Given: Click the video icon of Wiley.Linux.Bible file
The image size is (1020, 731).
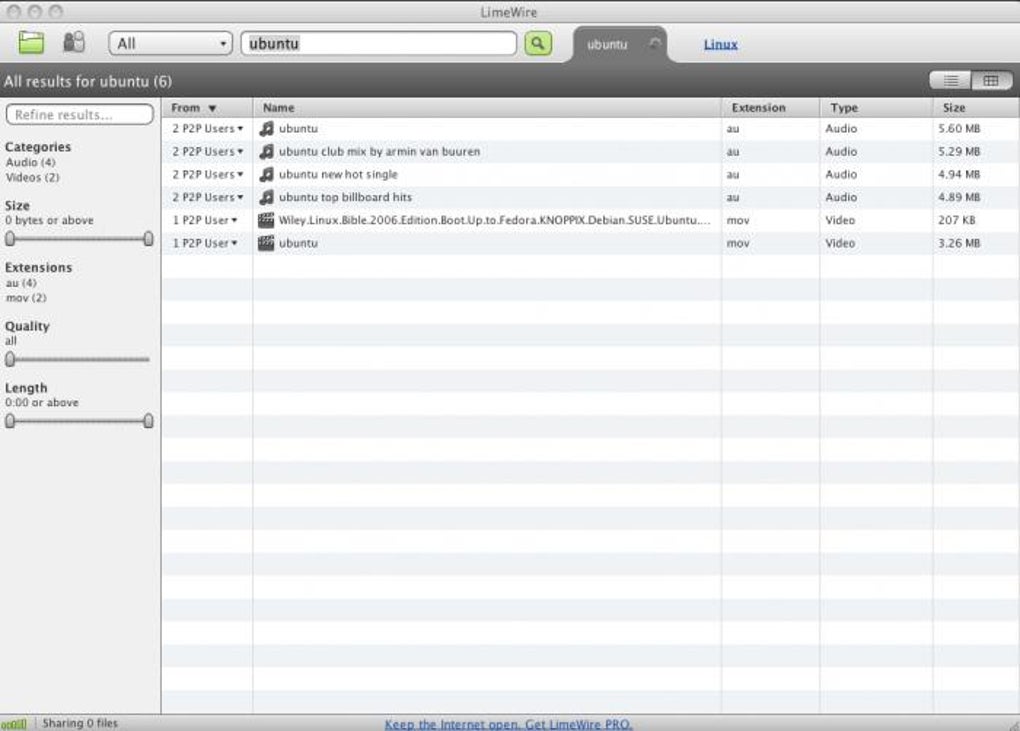Looking at the screenshot, I should click(x=266, y=220).
